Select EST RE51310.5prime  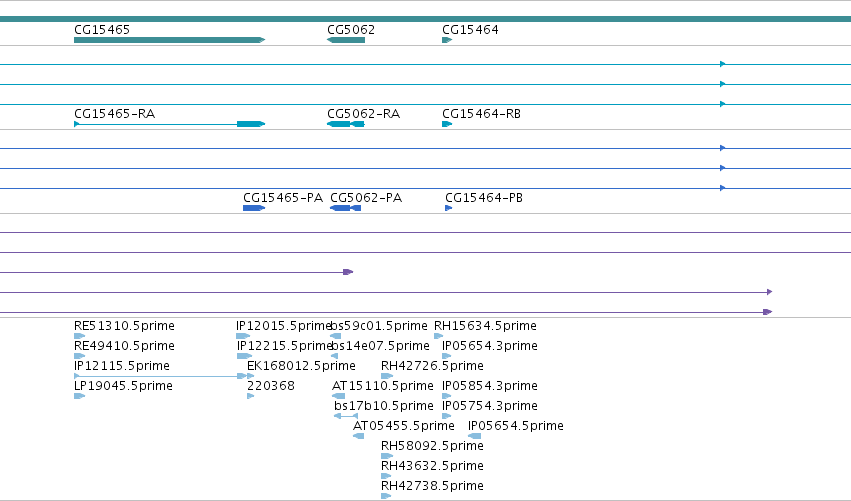click(x=124, y=326)
